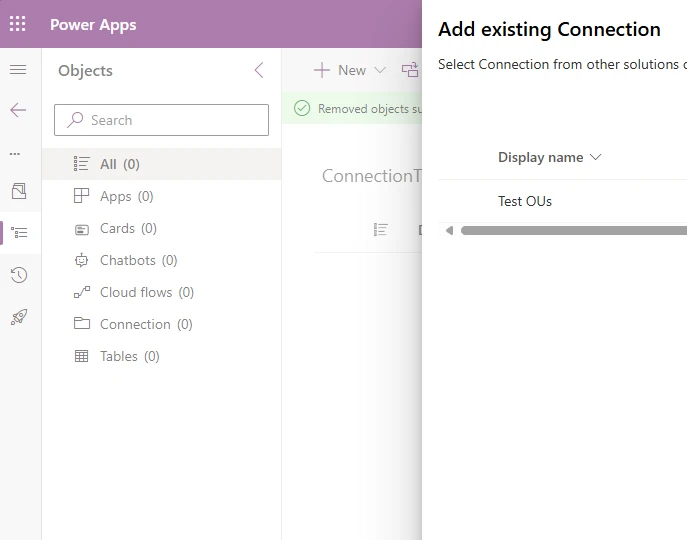The width and height of the screenshot is (687, 540).
Task: Open the History icon in left rail
Action: [x=18, y=275]
